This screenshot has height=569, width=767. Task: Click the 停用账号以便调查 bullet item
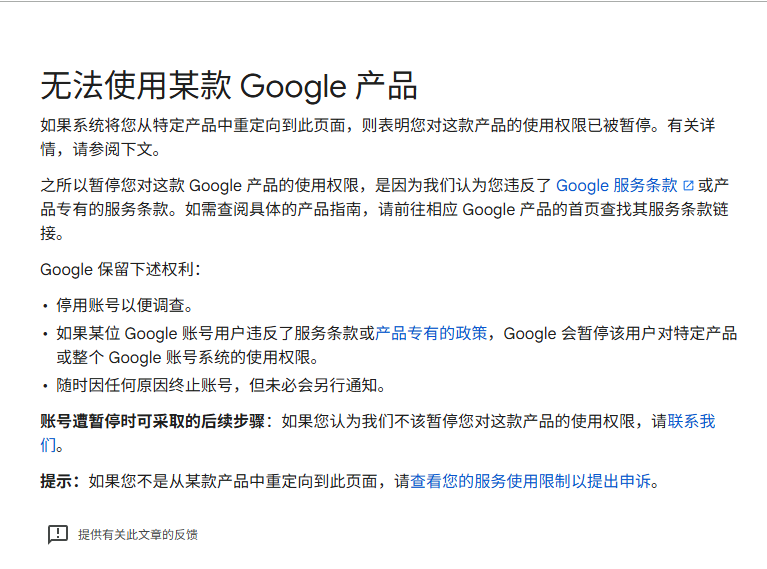coord(124,305)
